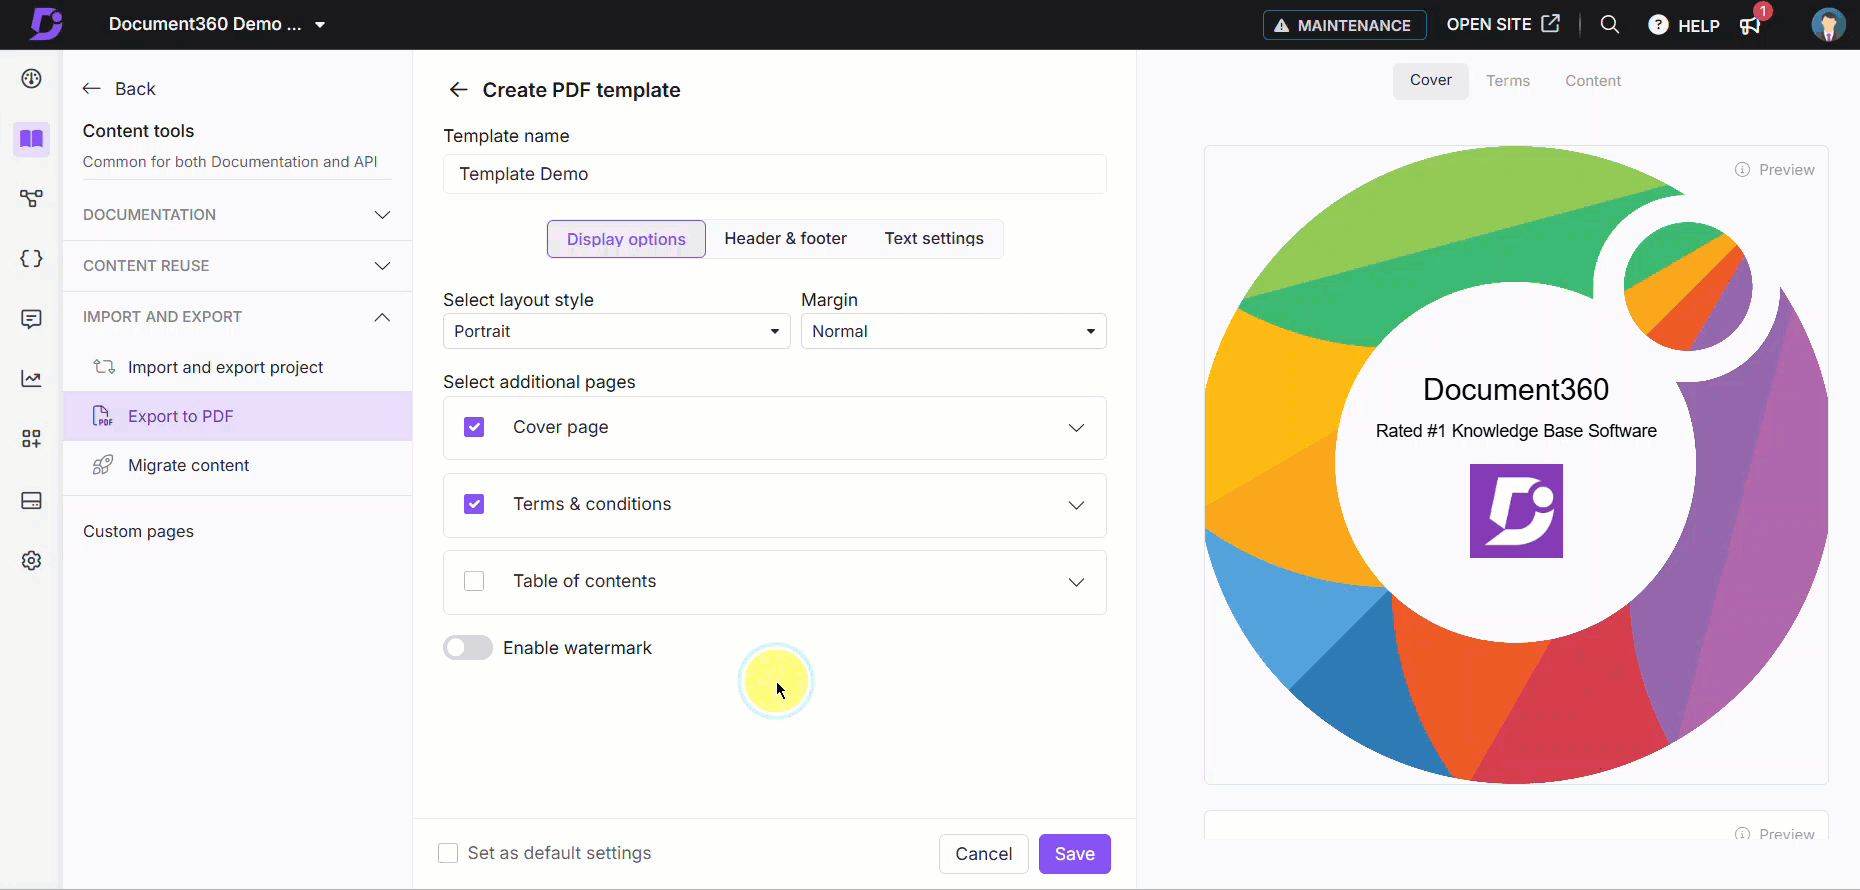Viewport: 1860px width, 890px height.
Task: Open the feedback comments icon in left rail
Action: (32, 319)
